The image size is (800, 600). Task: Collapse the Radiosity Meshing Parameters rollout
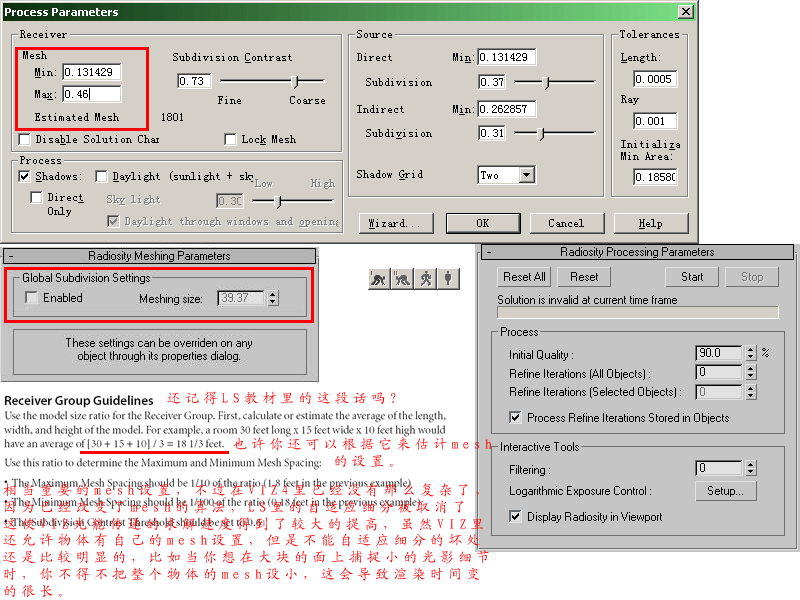tap(11, 256)
